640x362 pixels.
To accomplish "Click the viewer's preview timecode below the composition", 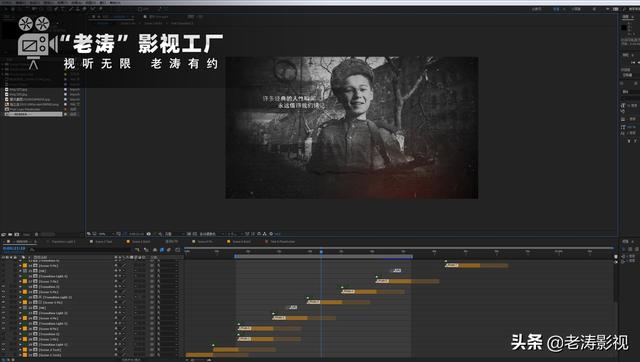I will pyautogui.click(x=137, y=234).
